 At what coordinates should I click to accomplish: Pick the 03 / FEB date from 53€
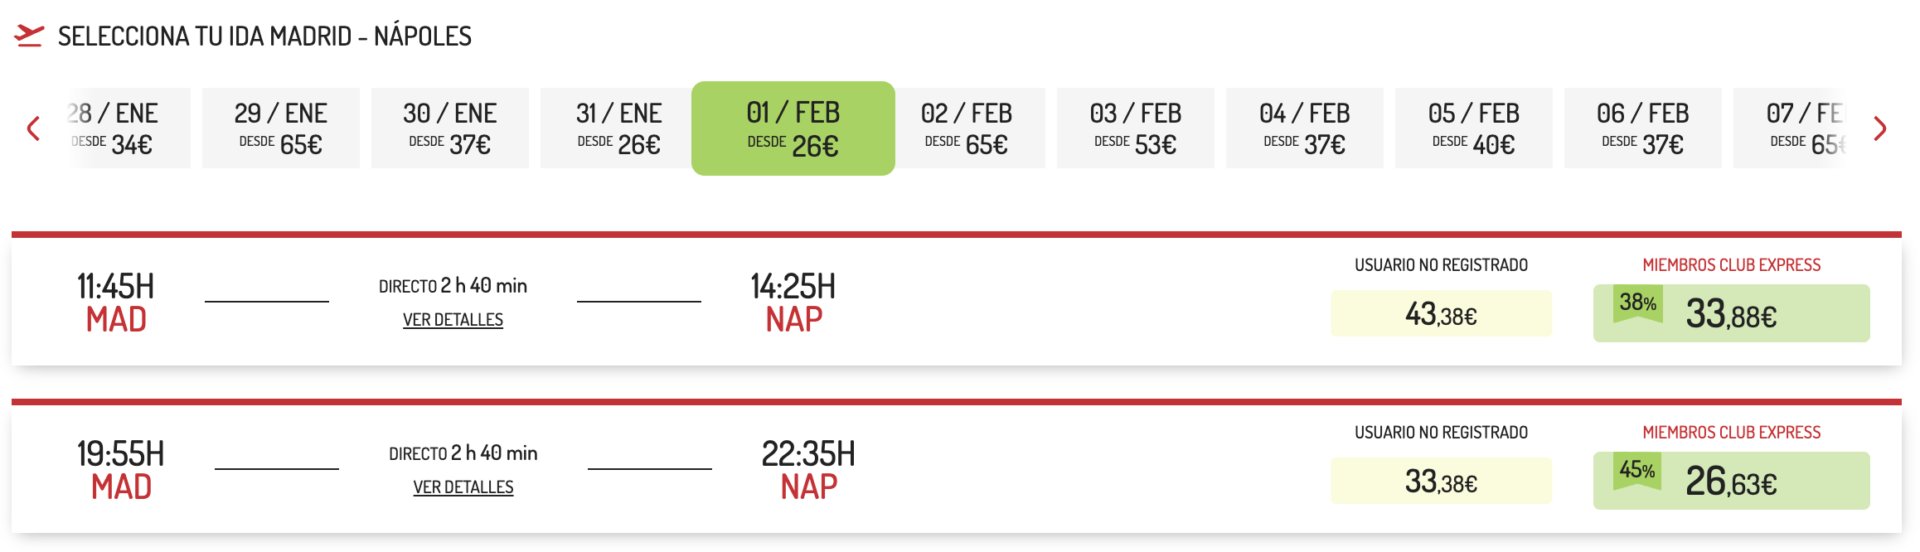(x=1136, y=128)
